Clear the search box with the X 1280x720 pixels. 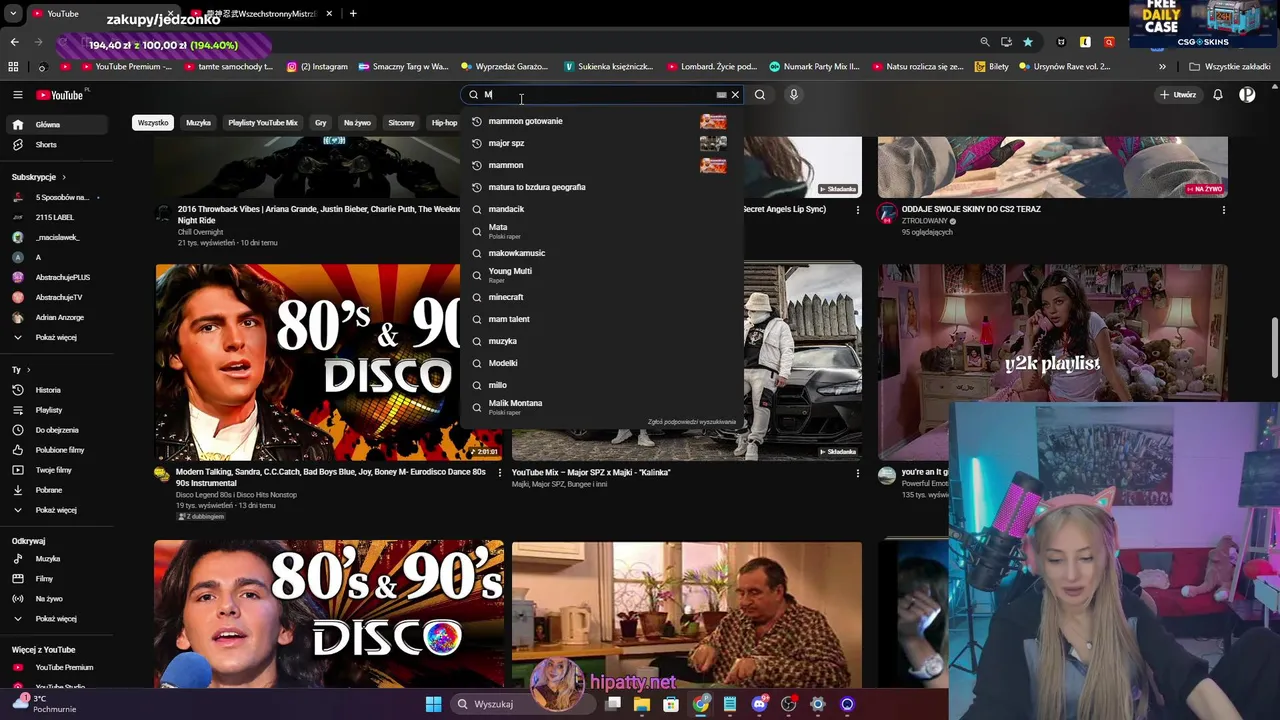pyautogui.click(x=735, y=95)
